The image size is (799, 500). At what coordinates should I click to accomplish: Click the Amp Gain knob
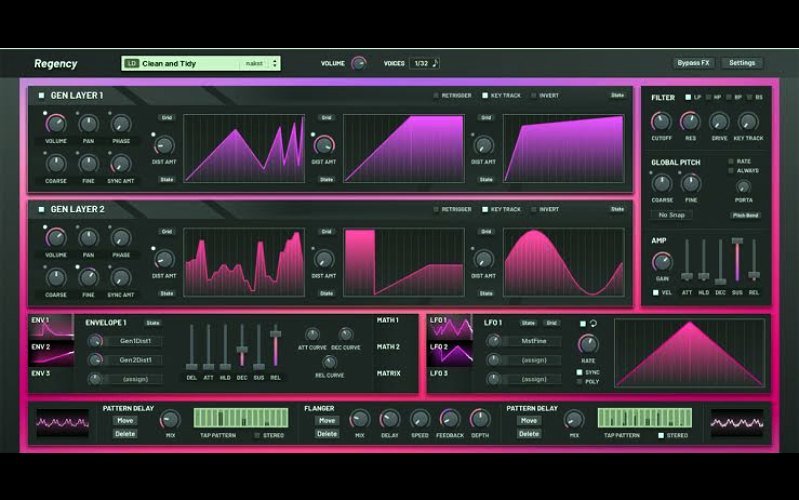tap(661, 262)
